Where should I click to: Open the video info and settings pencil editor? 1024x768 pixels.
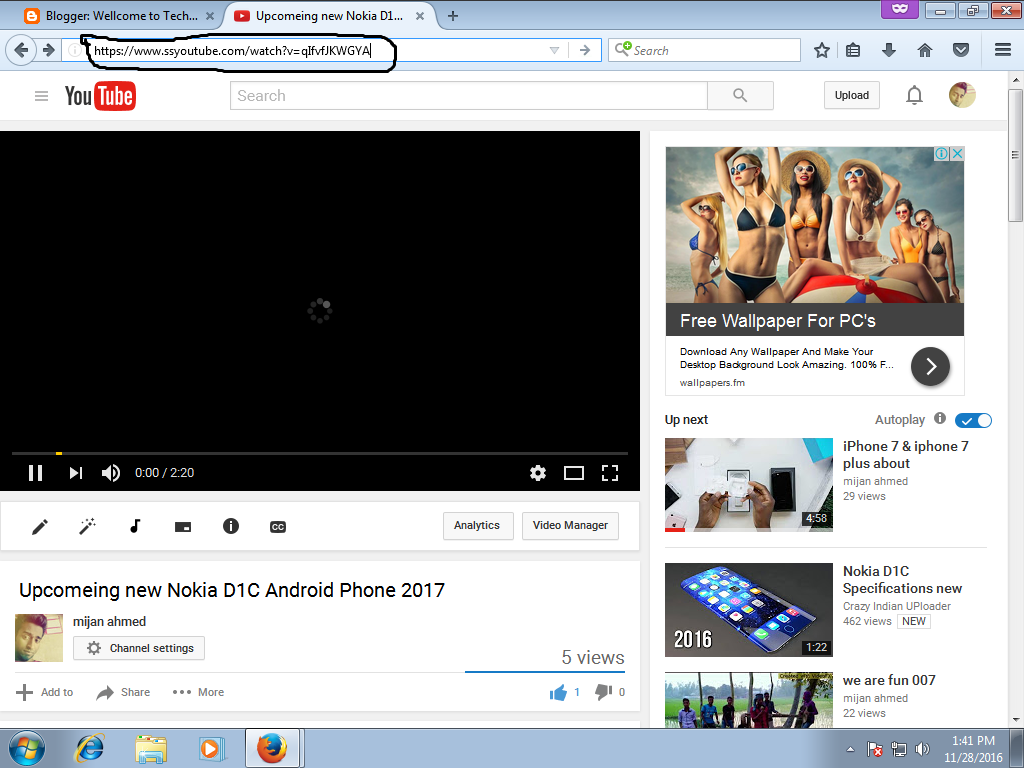click(x=40, y=526)
